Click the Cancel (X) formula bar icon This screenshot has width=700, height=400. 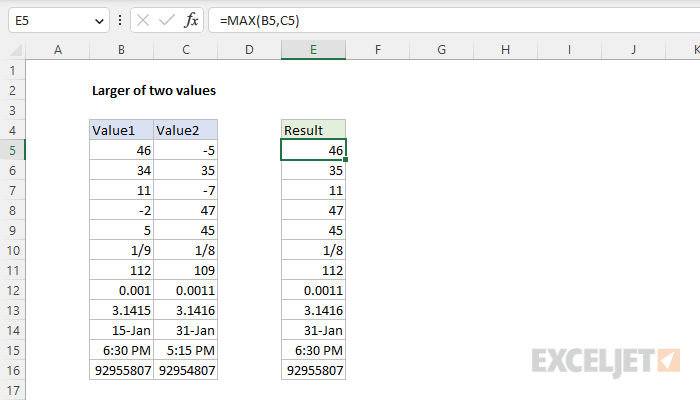click(143, 20)
